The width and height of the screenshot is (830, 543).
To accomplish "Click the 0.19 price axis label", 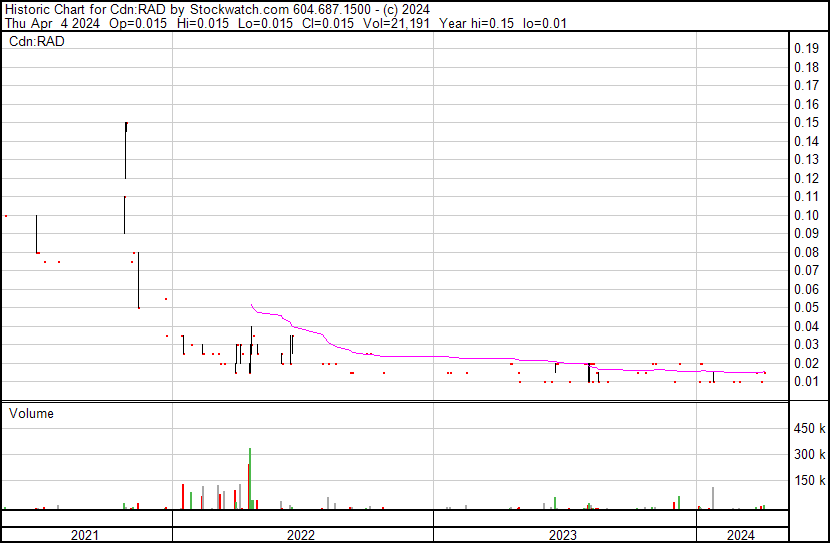I will [x=806, y=49].
